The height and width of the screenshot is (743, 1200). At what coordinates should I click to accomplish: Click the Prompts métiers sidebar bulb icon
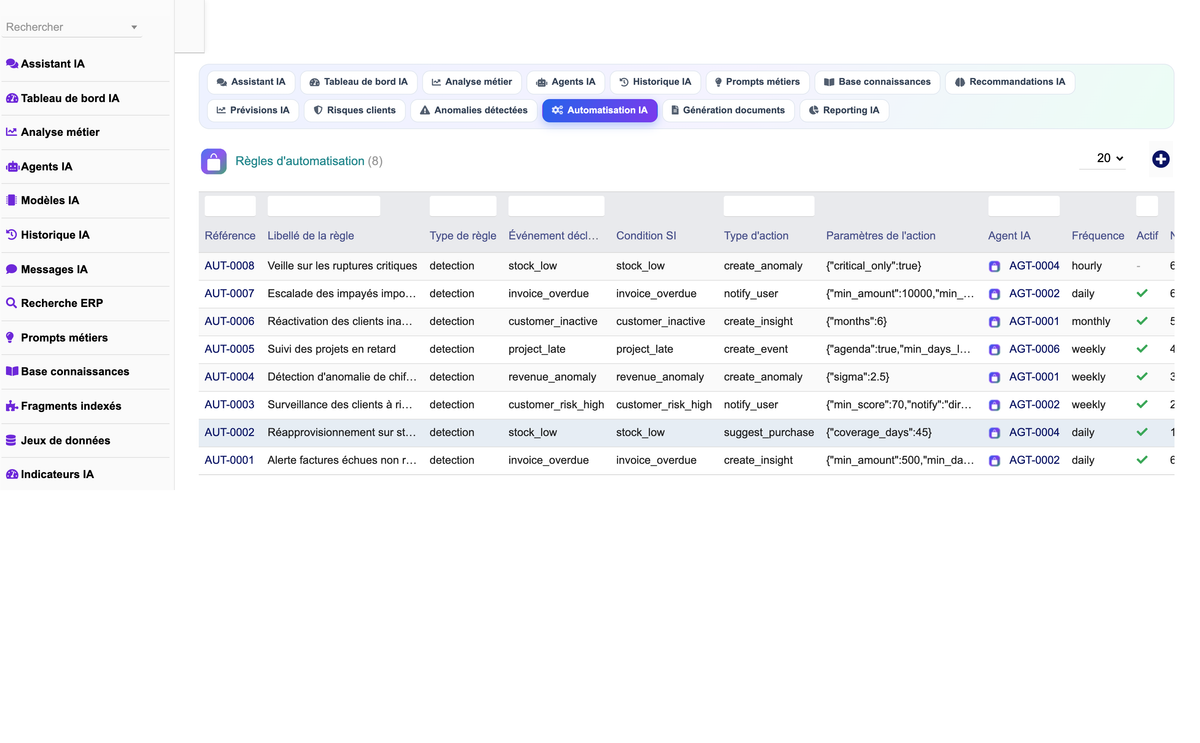pos(11,338)
